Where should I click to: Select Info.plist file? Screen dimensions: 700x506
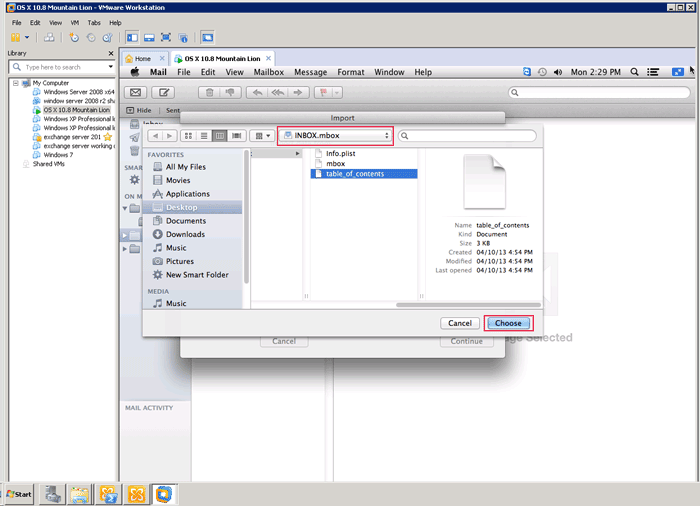pyautogui.click(x=341, y=153)
